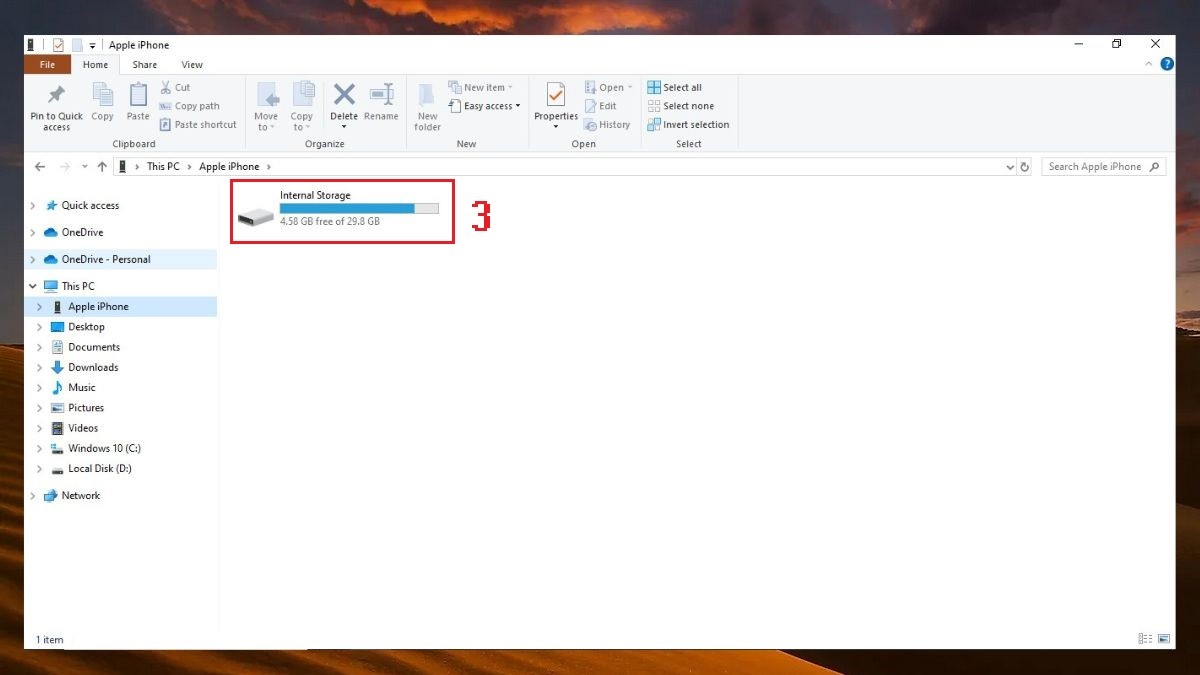This screenshot has height=675, width=1200.
Task: Select Local Disk (D:) in sidebar
Action: click(x=99, y=468)
